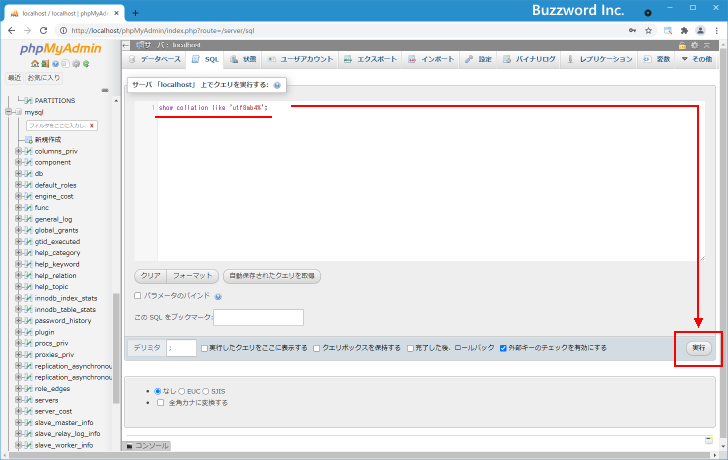
Task: Select the EUC encoding radio
Action: pyautogui.click(x=182, y=391)
